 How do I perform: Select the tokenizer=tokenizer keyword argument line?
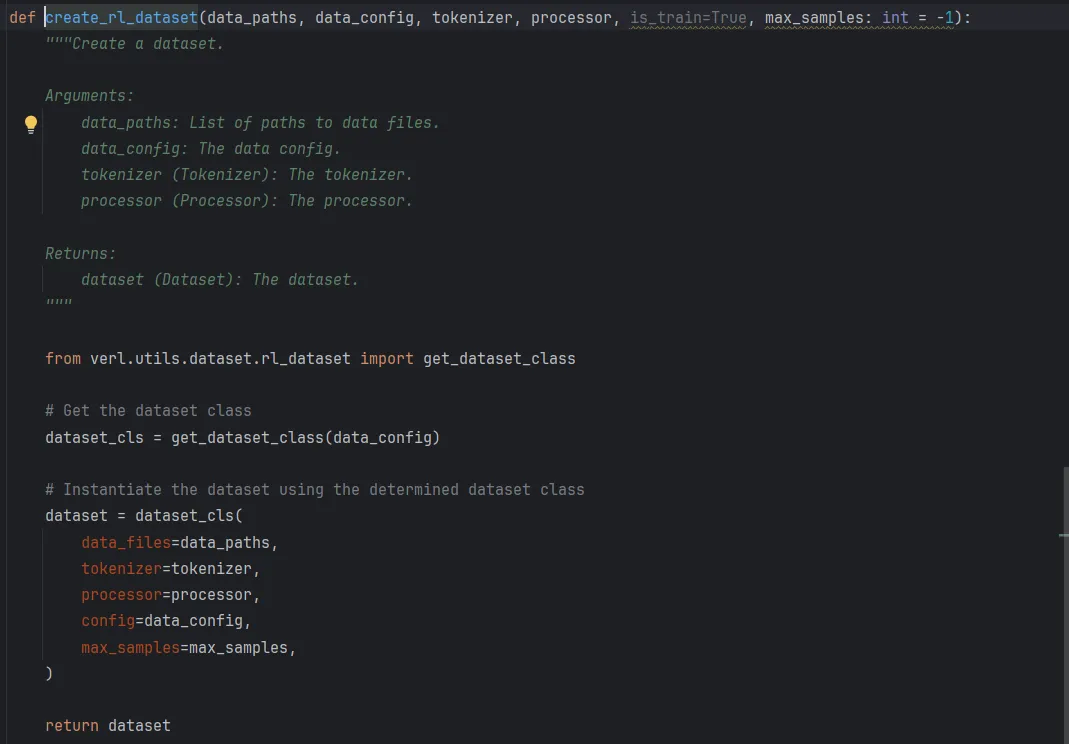click(170, 569)
